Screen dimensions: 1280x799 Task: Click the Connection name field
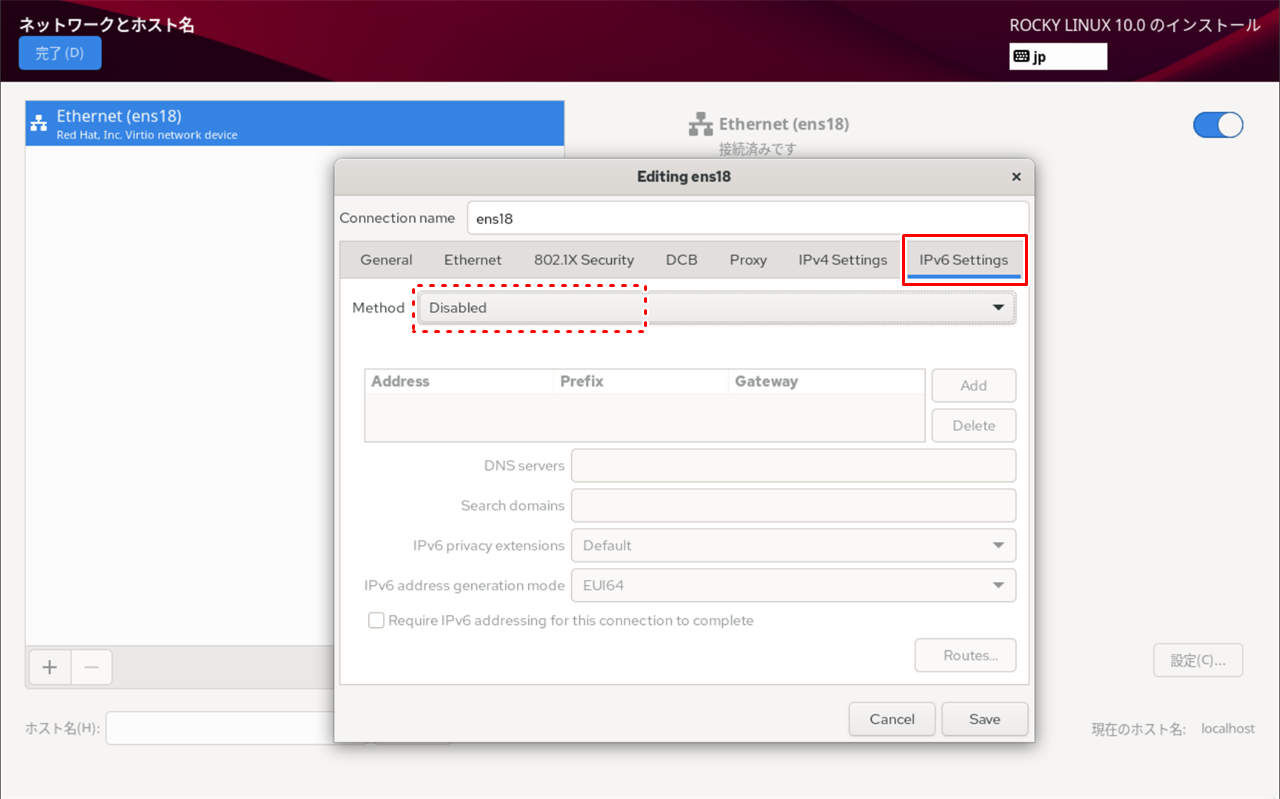[x=746, y=218]
